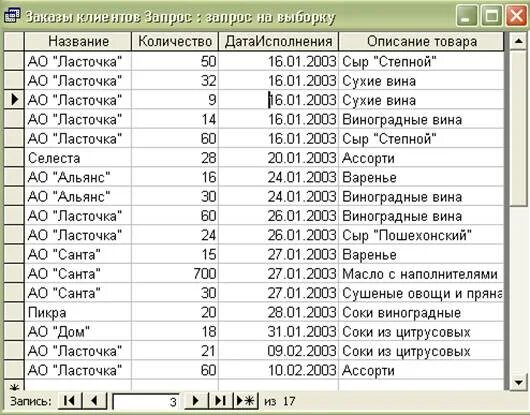Viewport: 530px width, 415px height.
Task: Click the cell Соки виноградные
Action: [x=421, y=312]
